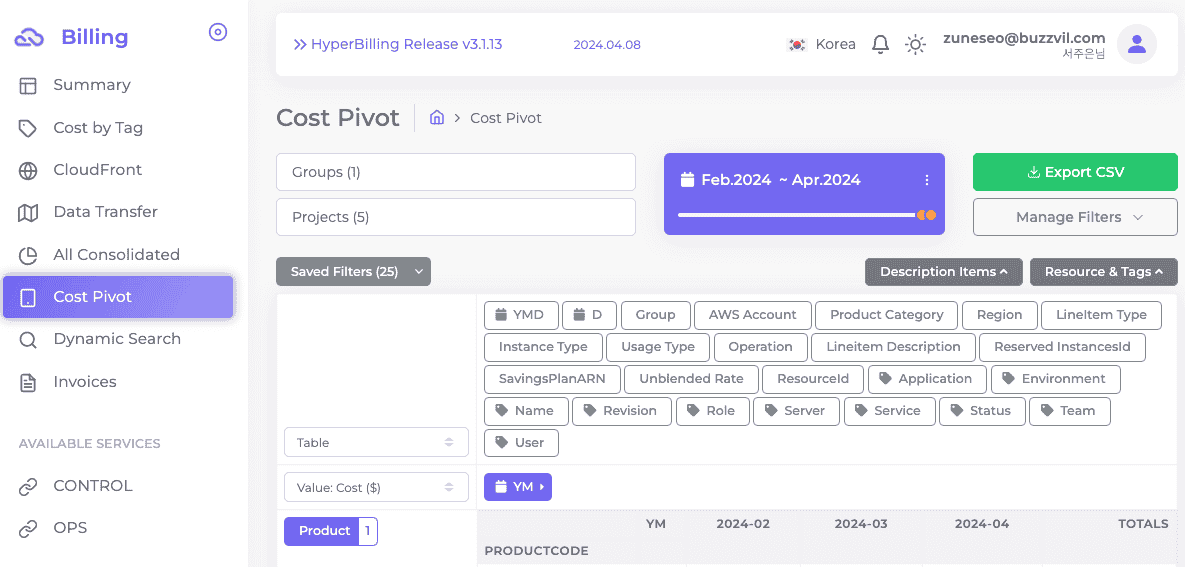Go to Cost by Tag page
The height and width of the screenshot is (567, 1185).
click(x=98, y=128)
